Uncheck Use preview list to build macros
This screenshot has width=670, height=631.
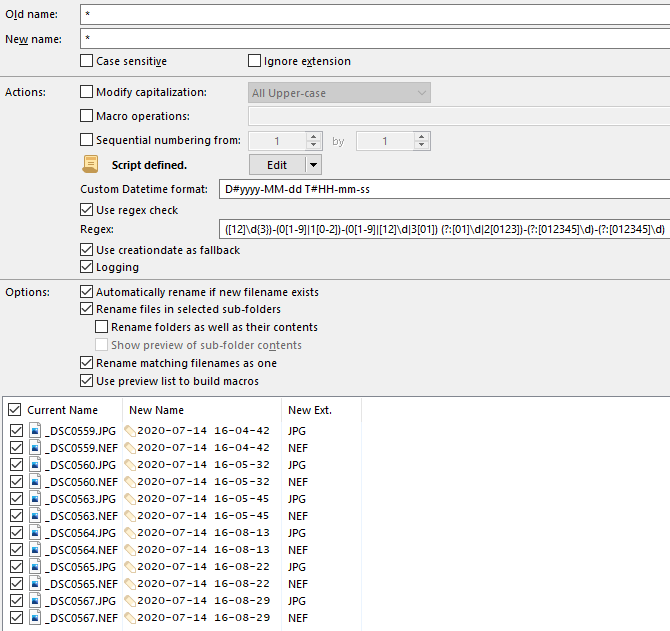pyautogui.click(x=86, y=380)
